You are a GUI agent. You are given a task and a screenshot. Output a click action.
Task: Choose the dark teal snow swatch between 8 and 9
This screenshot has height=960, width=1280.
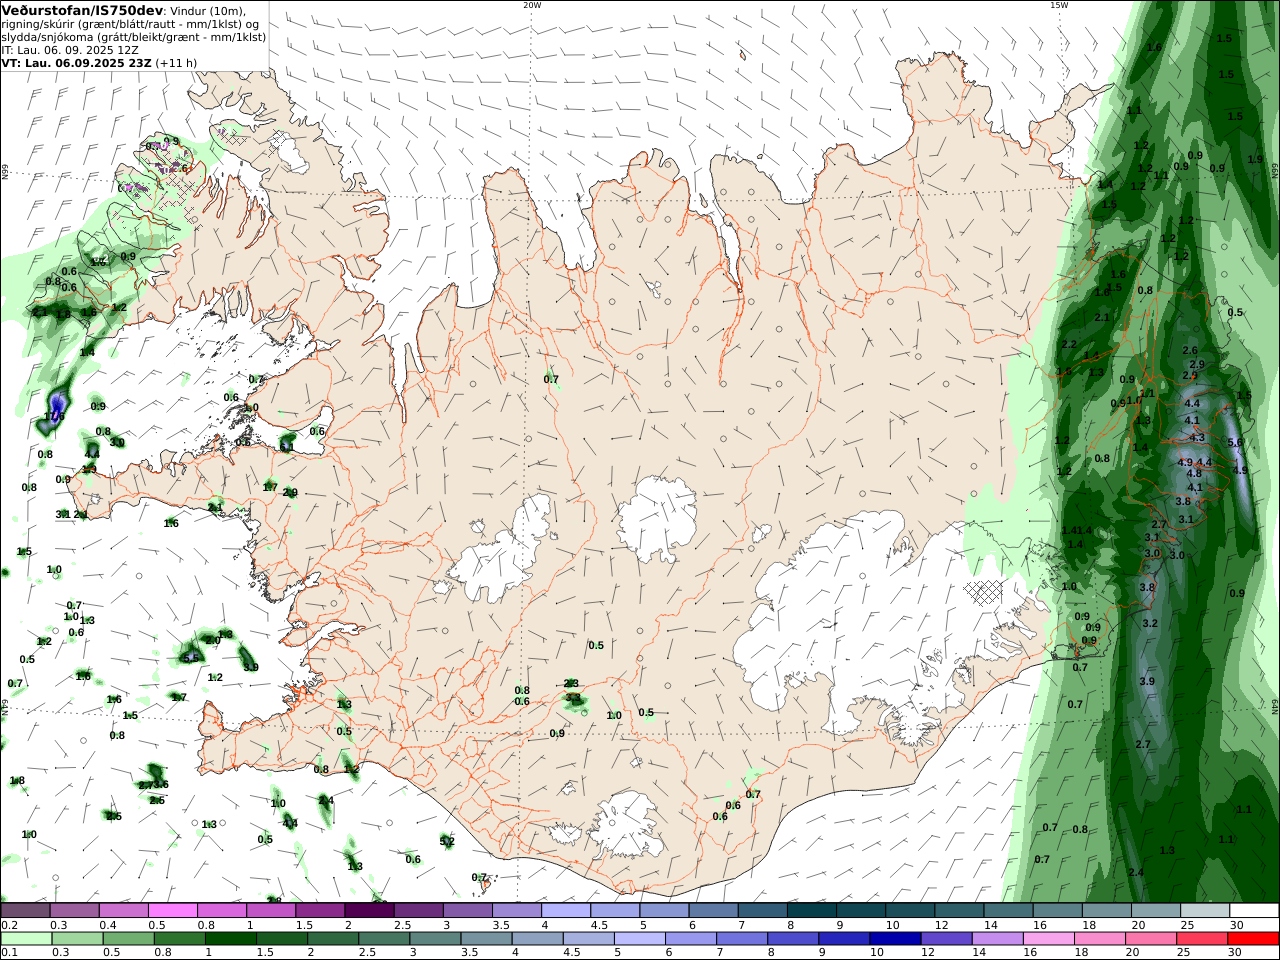click(x=812, y=910)
